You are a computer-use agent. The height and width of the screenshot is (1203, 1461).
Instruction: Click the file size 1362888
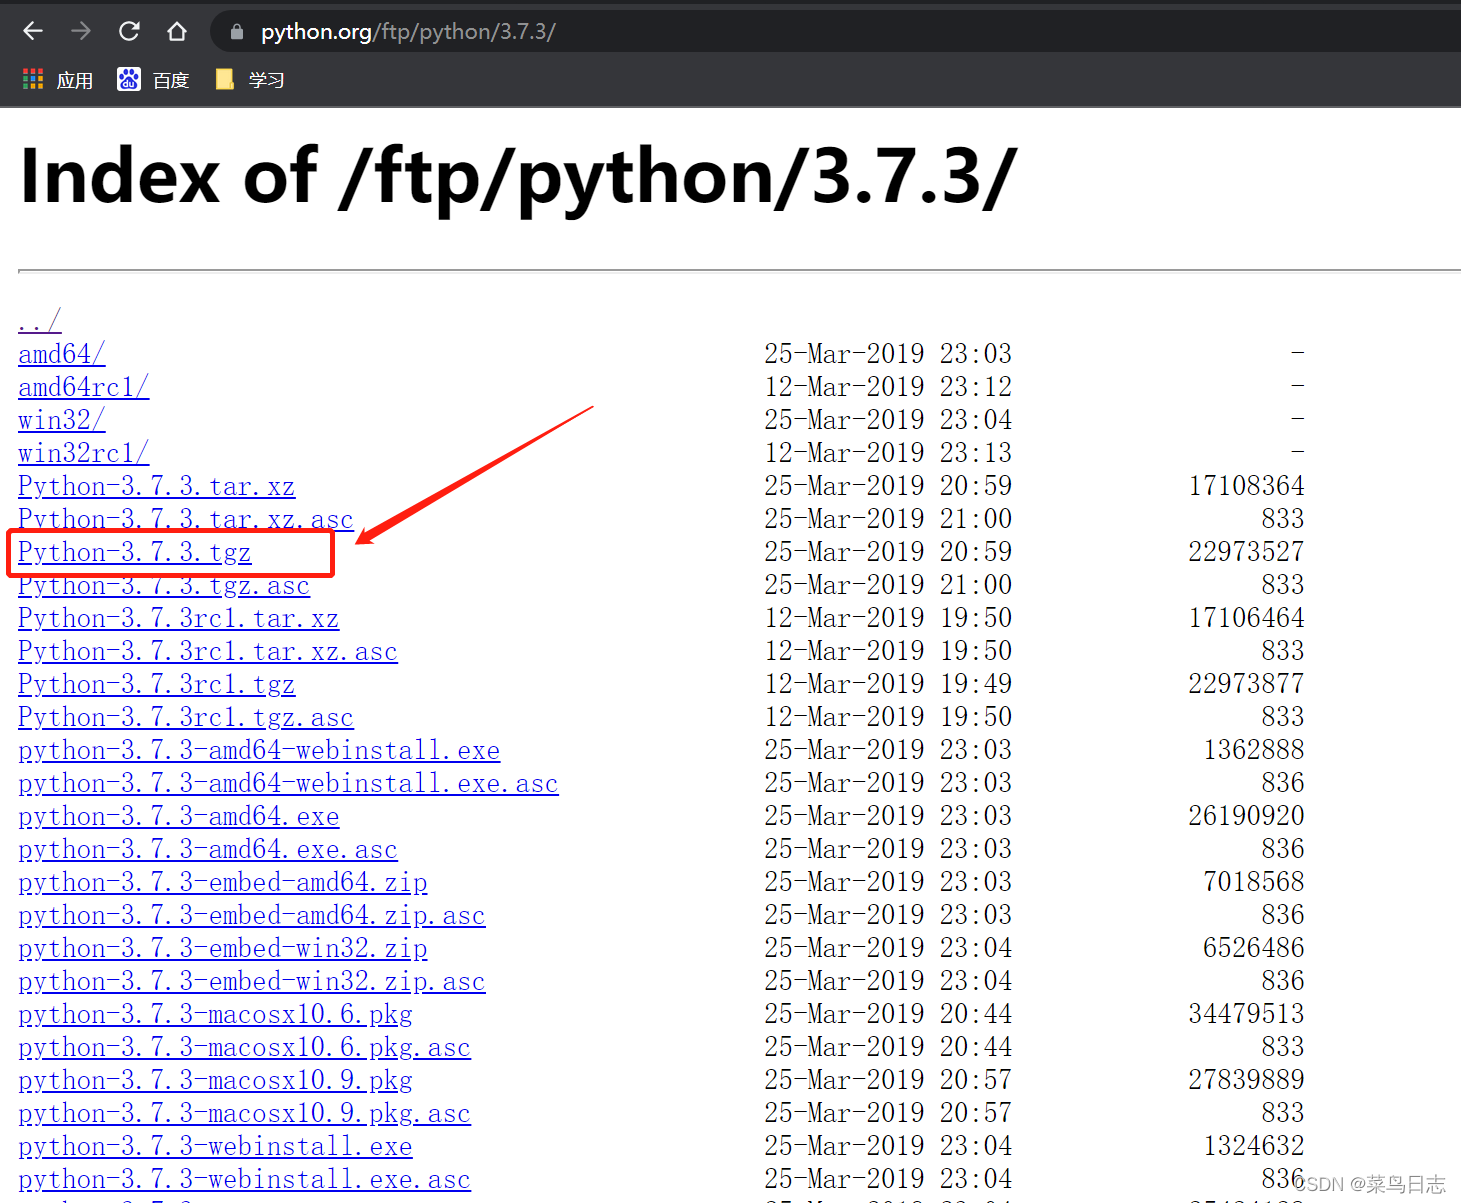click(1254, 750)
